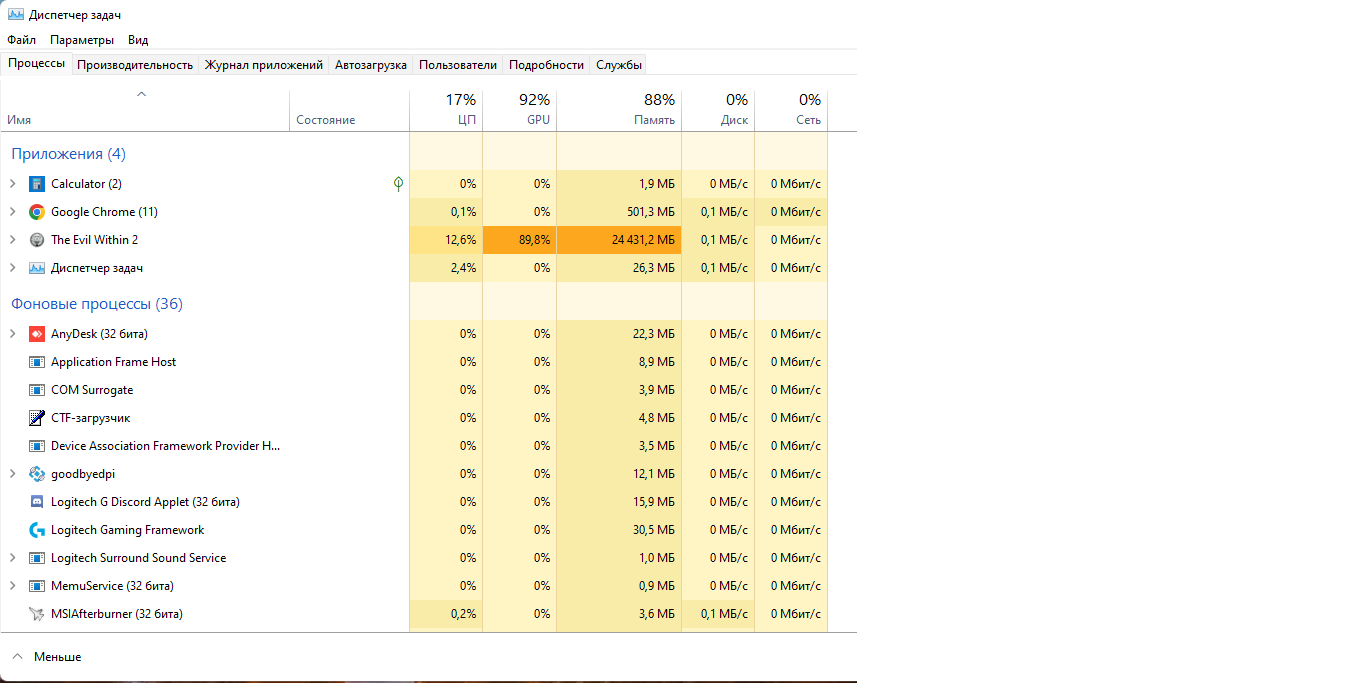Click the Task Manager title bar icon
Viewport: 1345px width, 689px height.
tap(15, 15)
